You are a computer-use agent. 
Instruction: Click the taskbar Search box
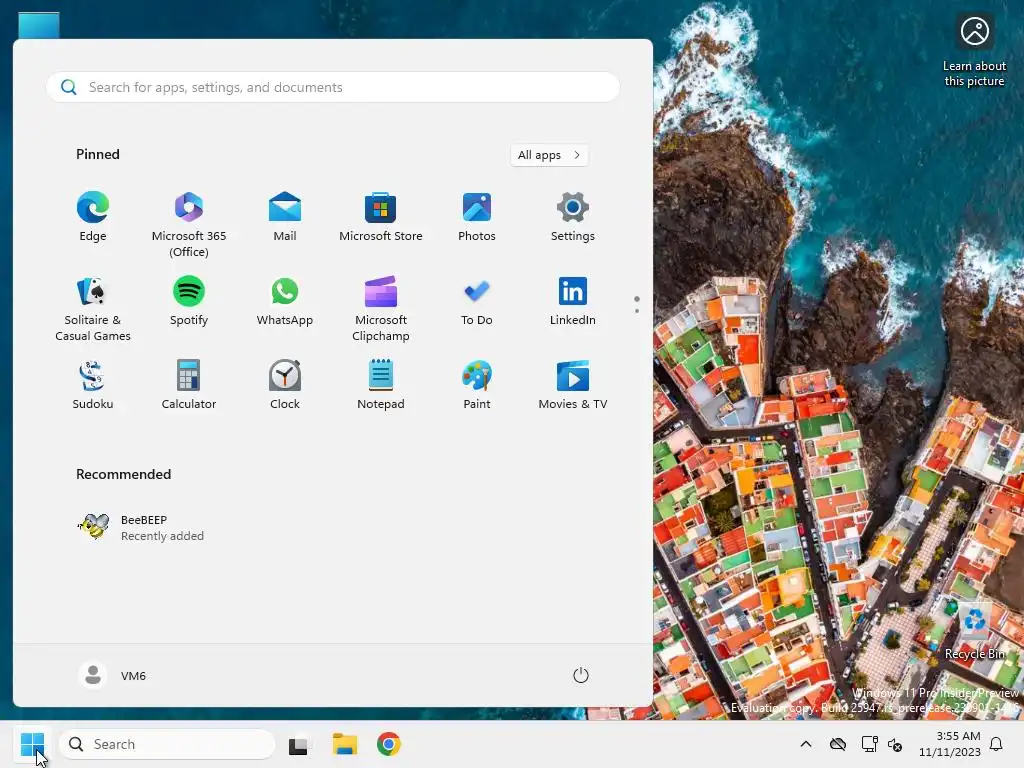tap(167, 744)
